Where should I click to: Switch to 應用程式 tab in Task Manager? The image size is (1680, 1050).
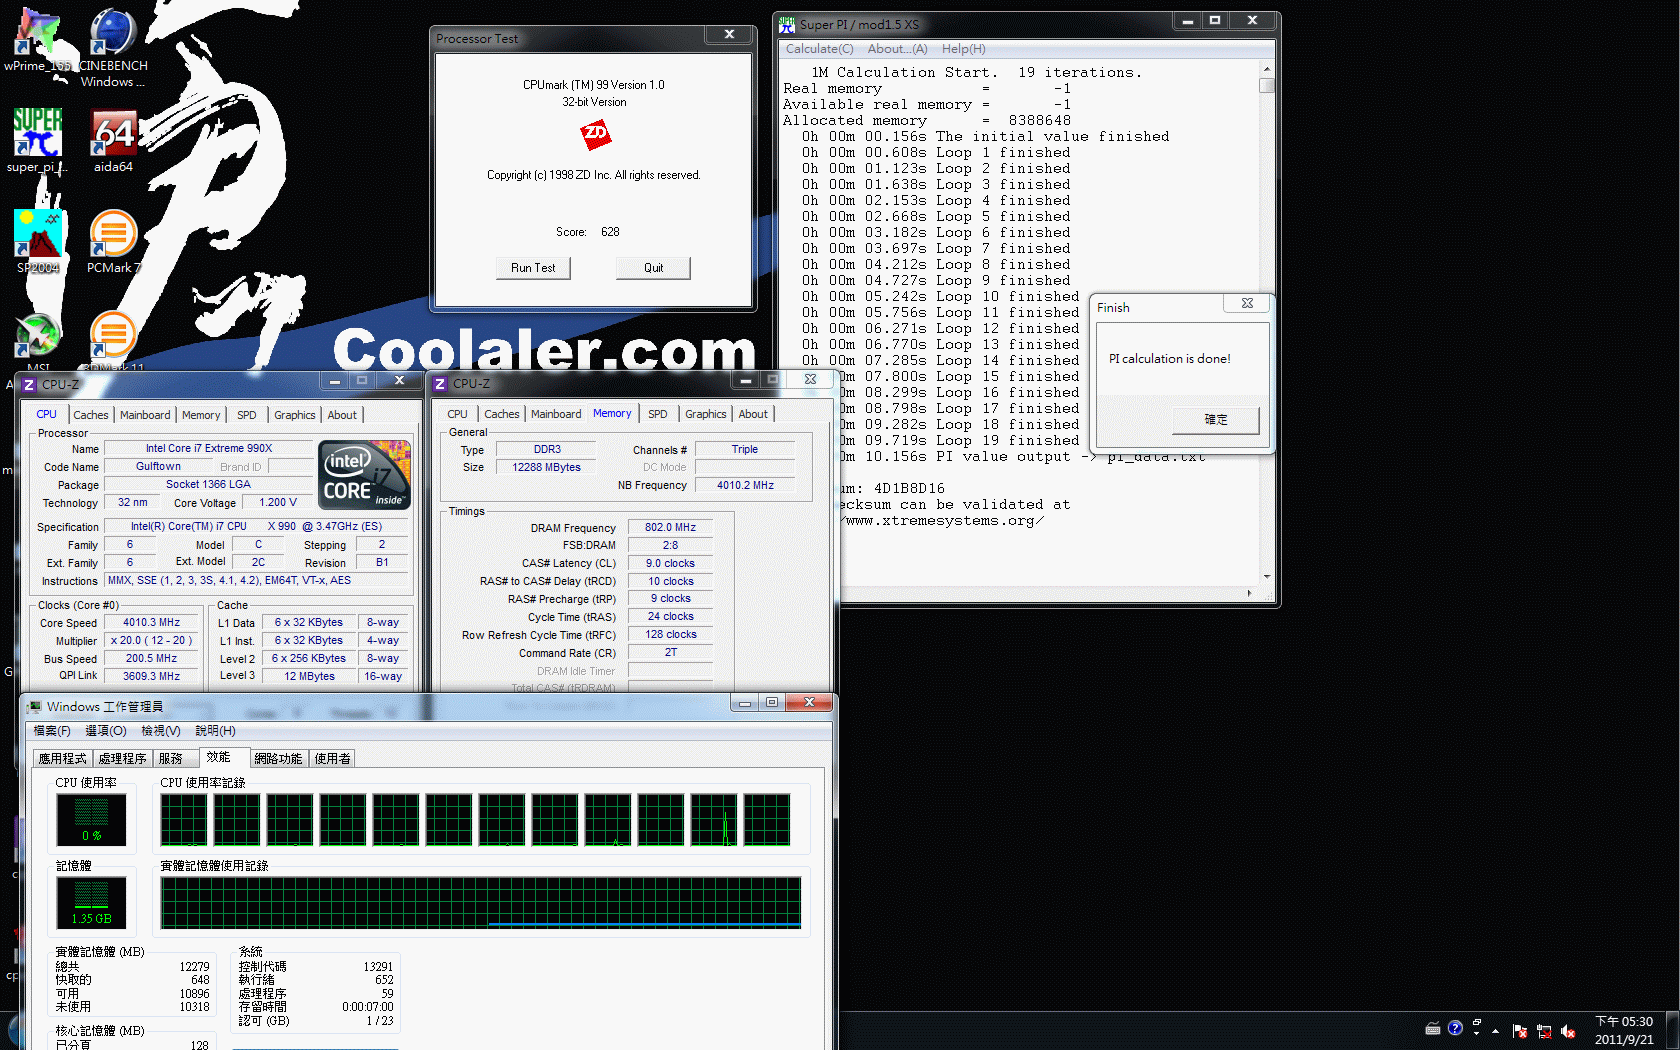(x=62, y=759)
